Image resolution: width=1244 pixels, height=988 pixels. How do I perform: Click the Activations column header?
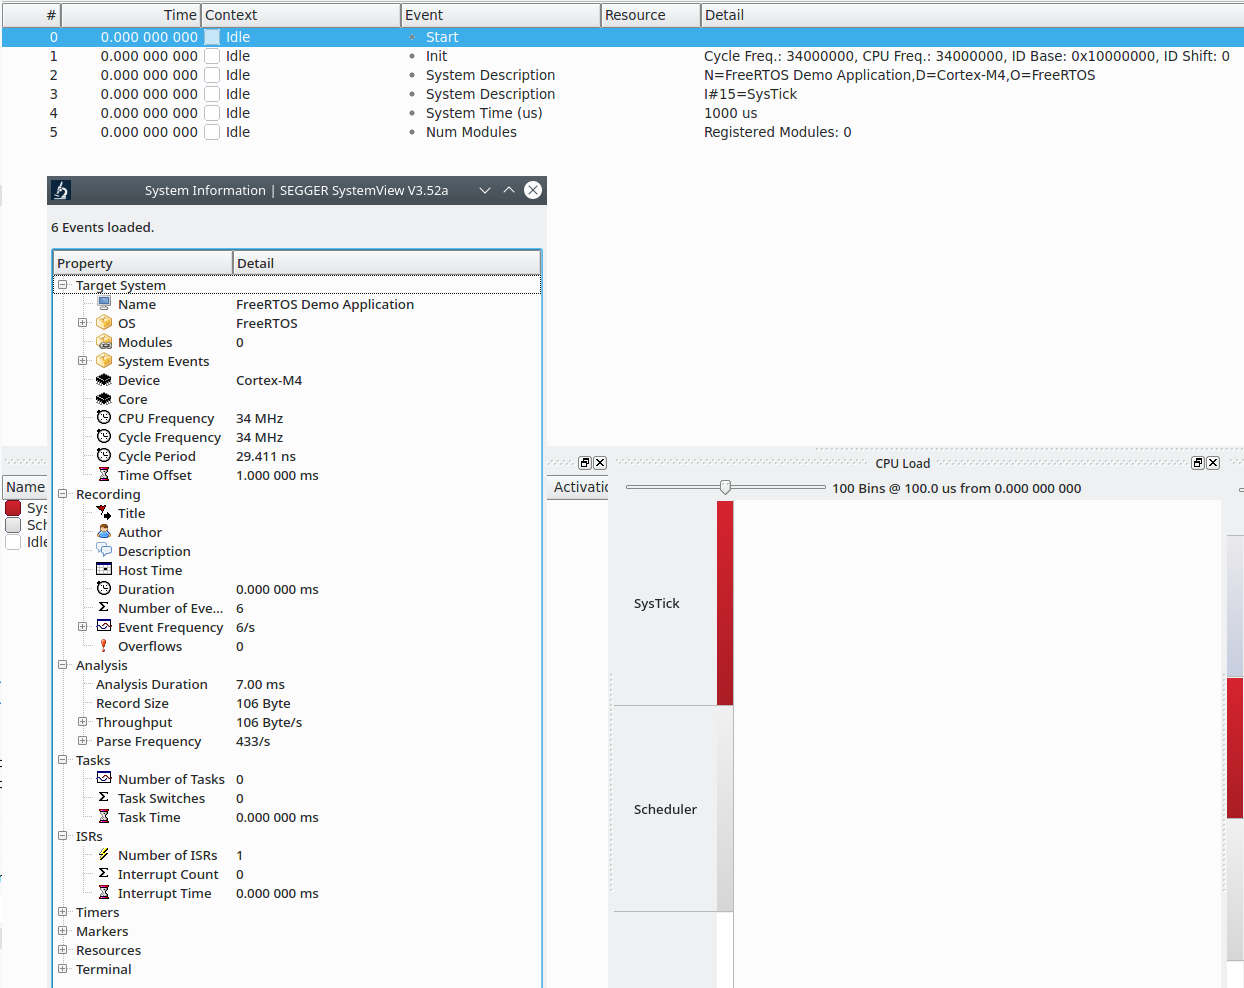coord(578,487)
